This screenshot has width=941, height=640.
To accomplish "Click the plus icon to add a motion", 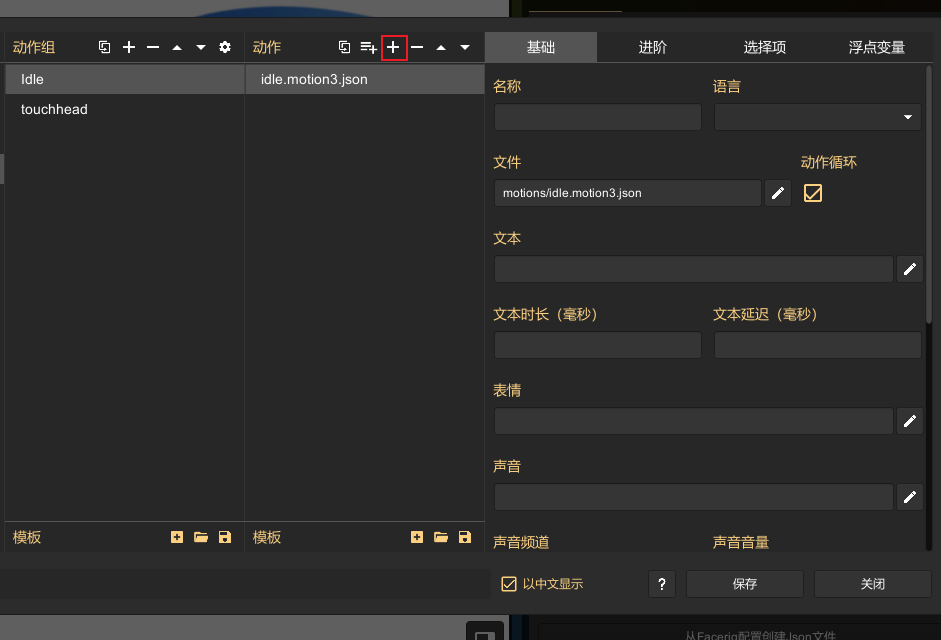I will [x=394, y=47].
